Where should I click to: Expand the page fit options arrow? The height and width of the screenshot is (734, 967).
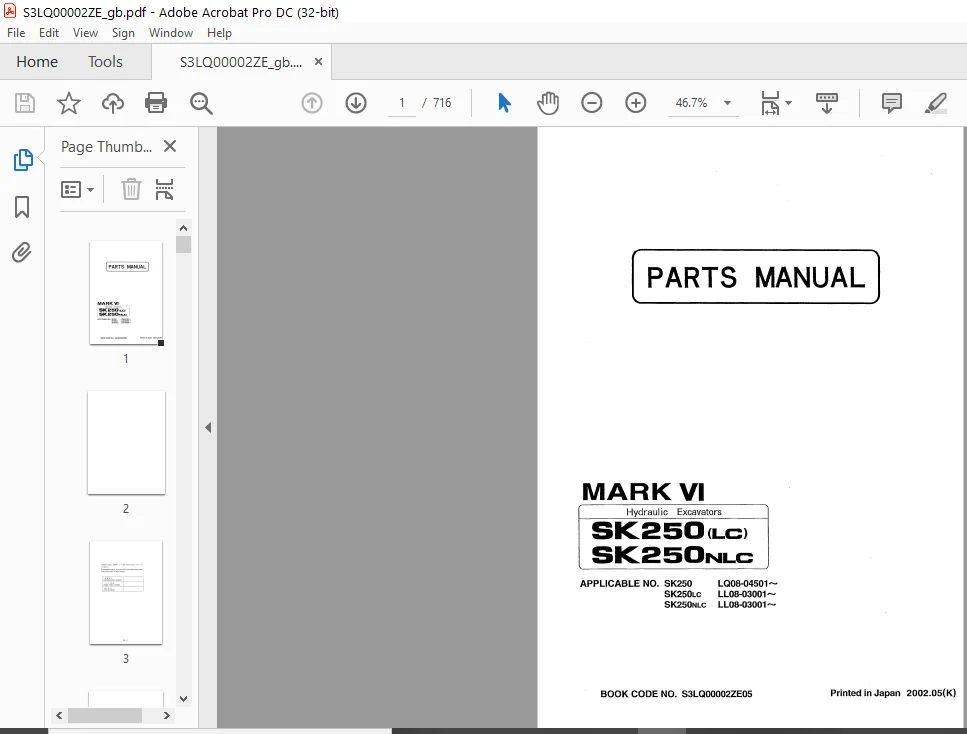(x=788, y=103)
